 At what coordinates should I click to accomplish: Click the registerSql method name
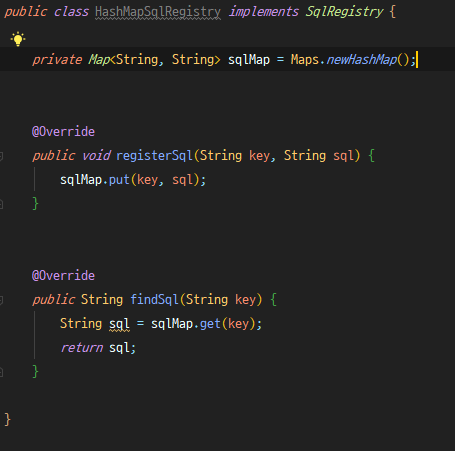(155, 156)
